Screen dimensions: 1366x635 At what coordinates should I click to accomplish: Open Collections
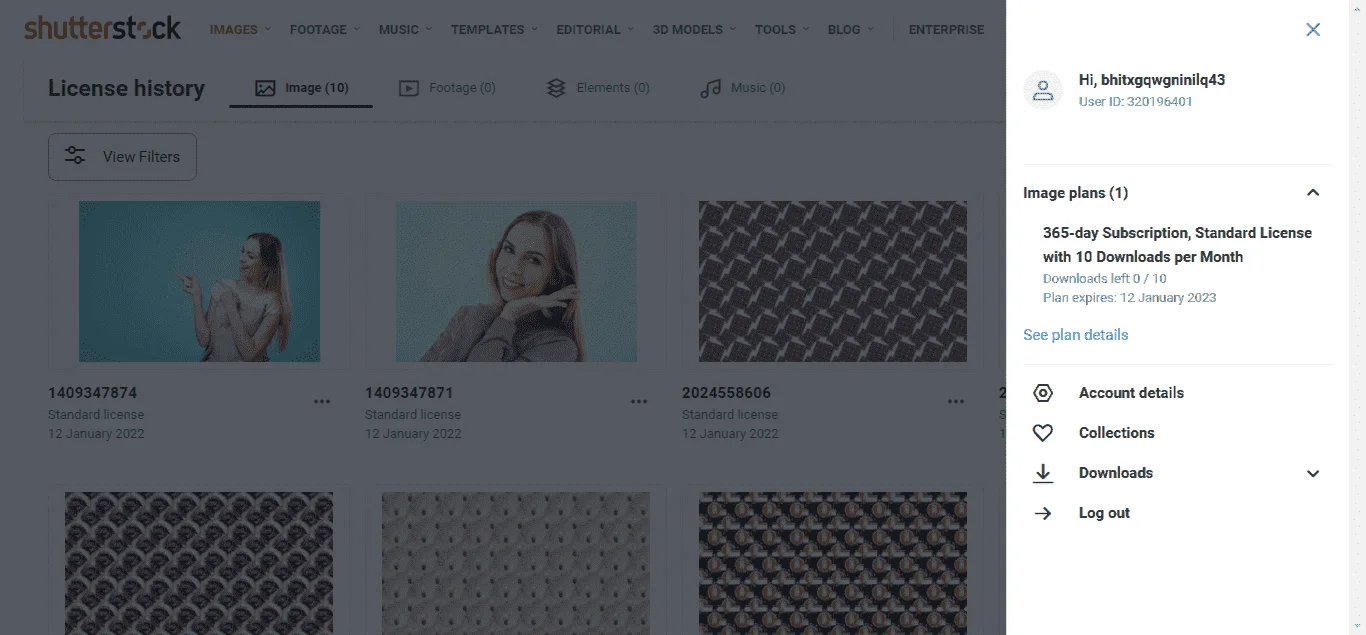[x=1116, y=433]
